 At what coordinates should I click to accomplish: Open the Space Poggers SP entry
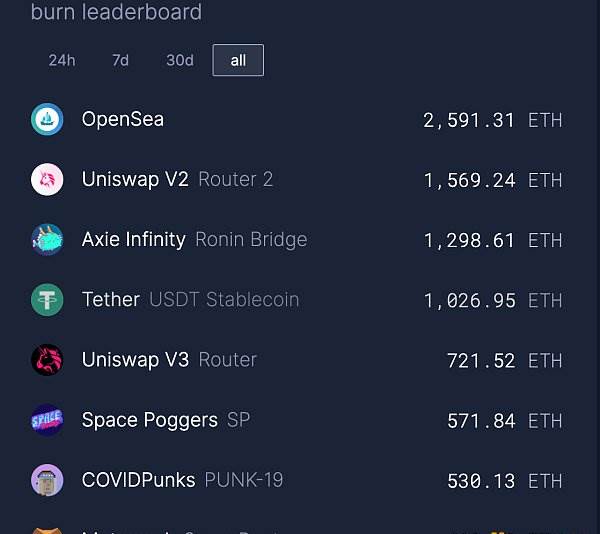[x=166, y=420]
